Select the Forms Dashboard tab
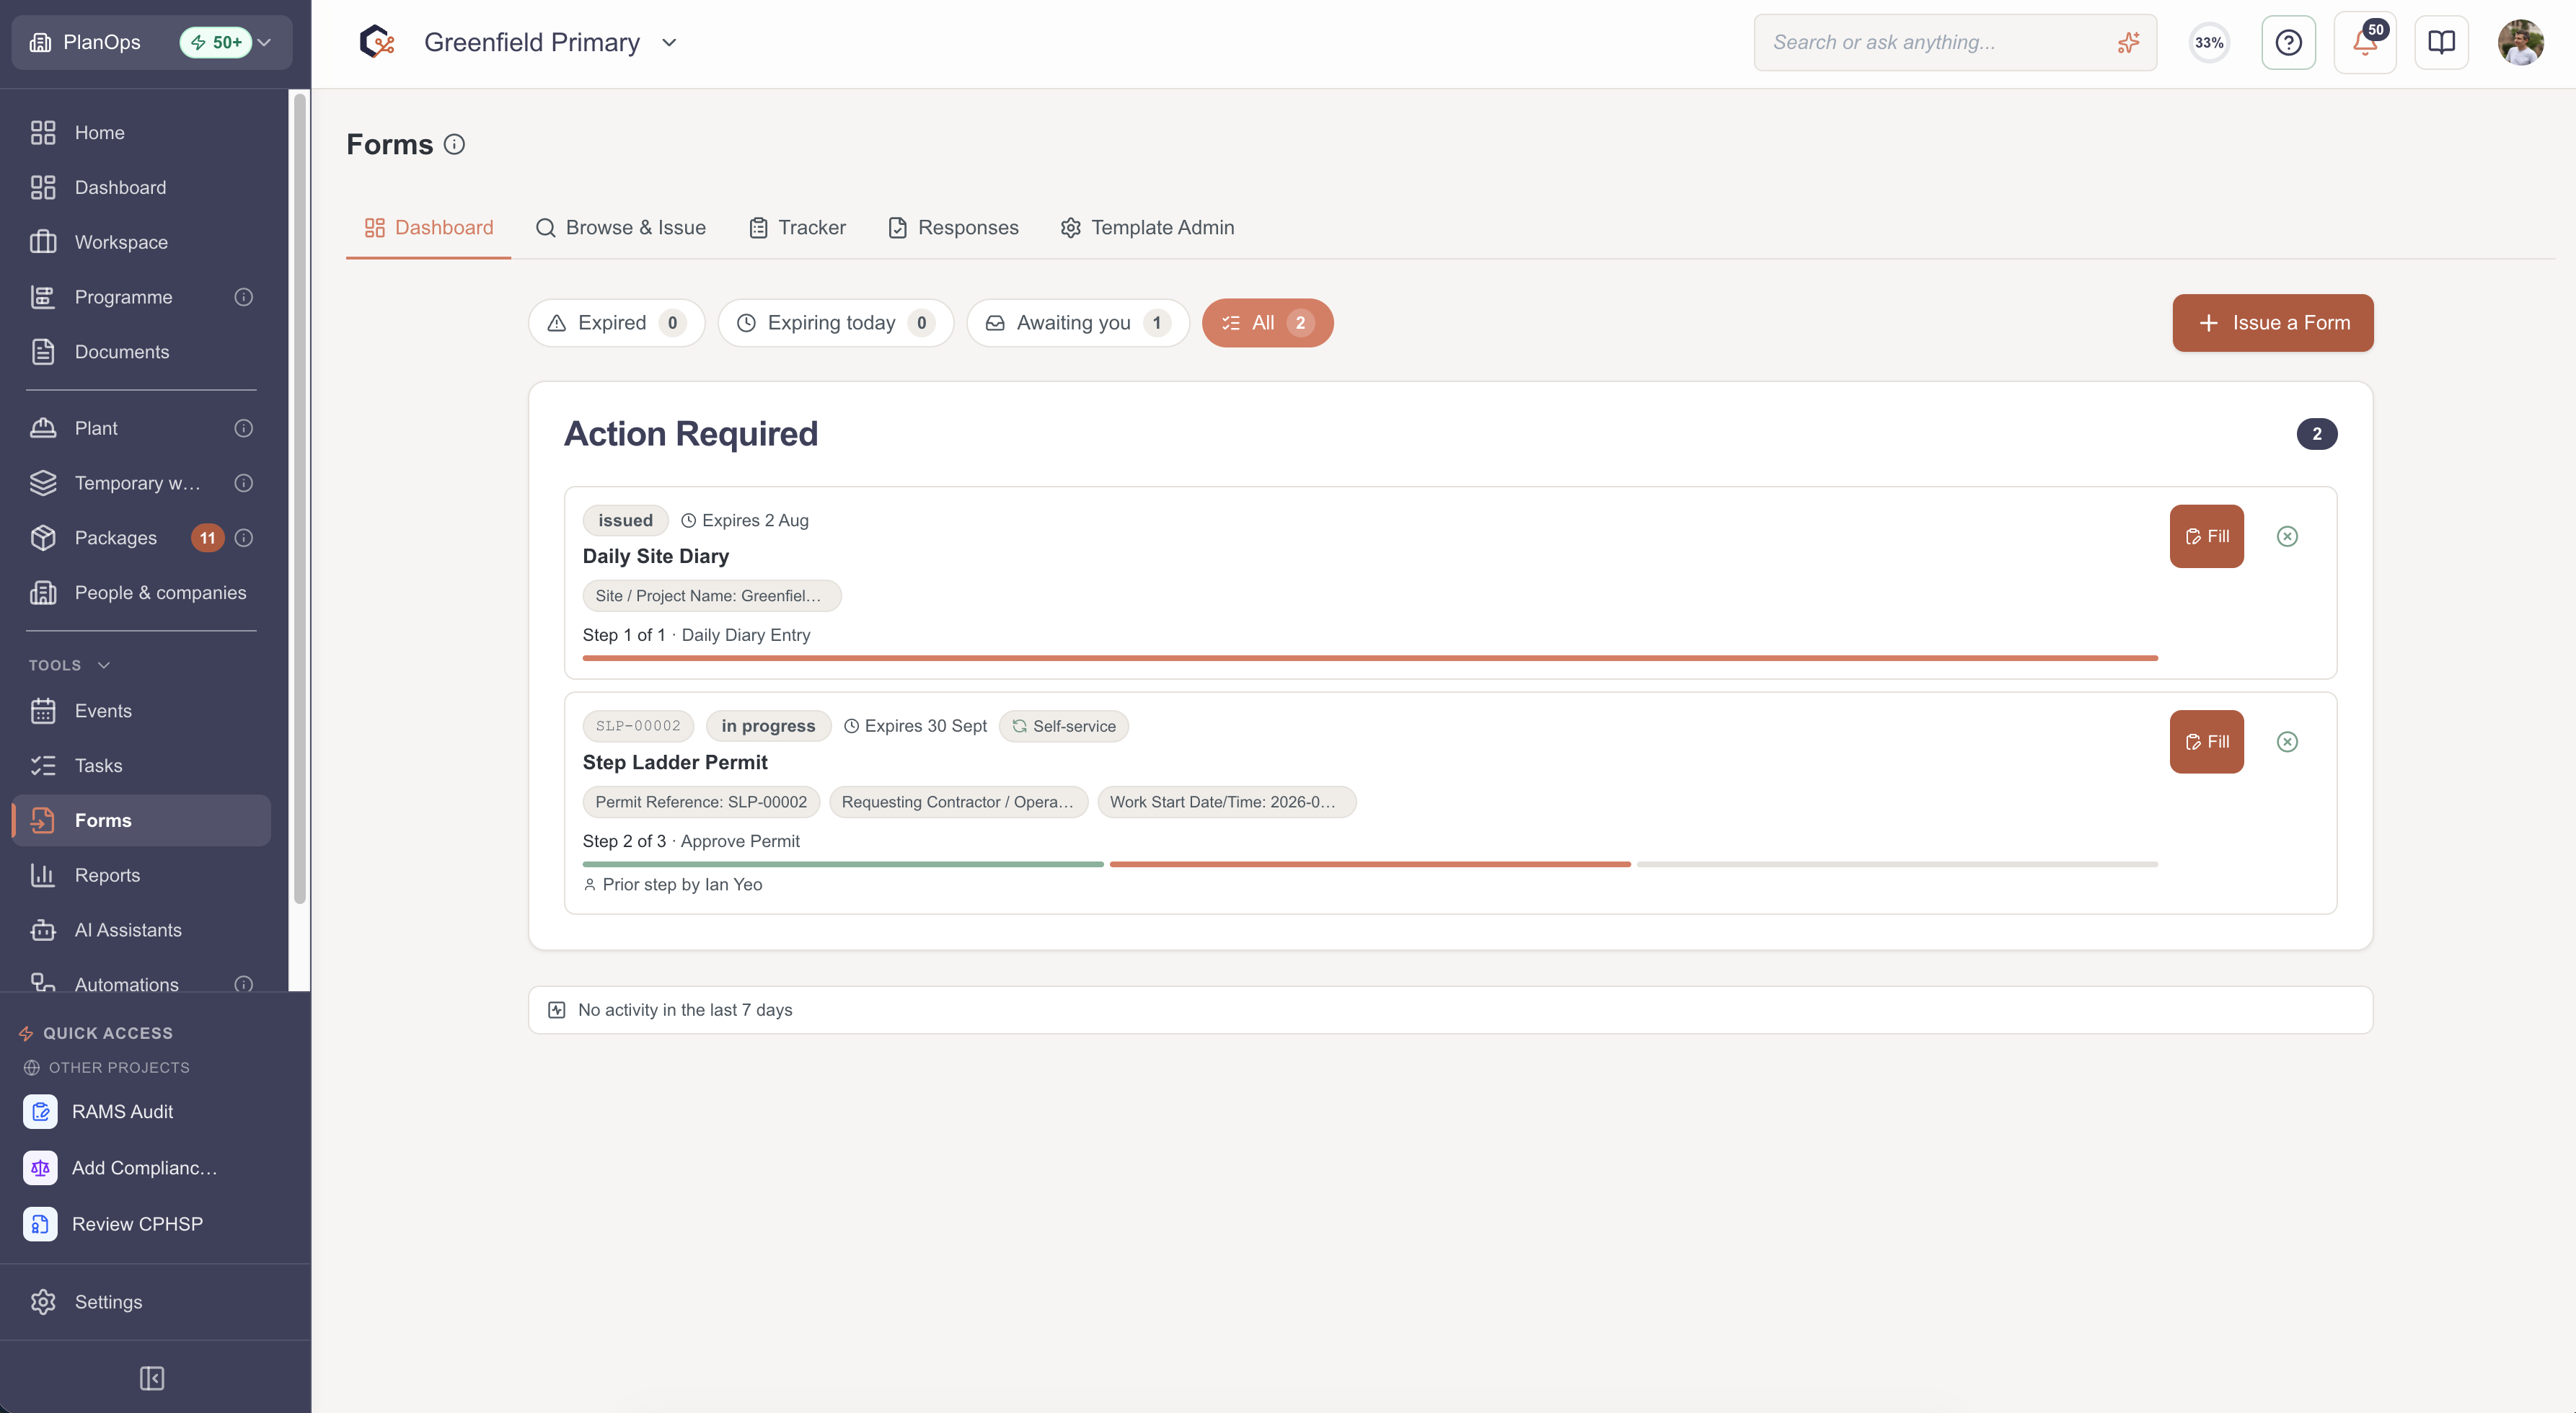The width and height of the screenshot is (2576, 1413). pos(429,228)
